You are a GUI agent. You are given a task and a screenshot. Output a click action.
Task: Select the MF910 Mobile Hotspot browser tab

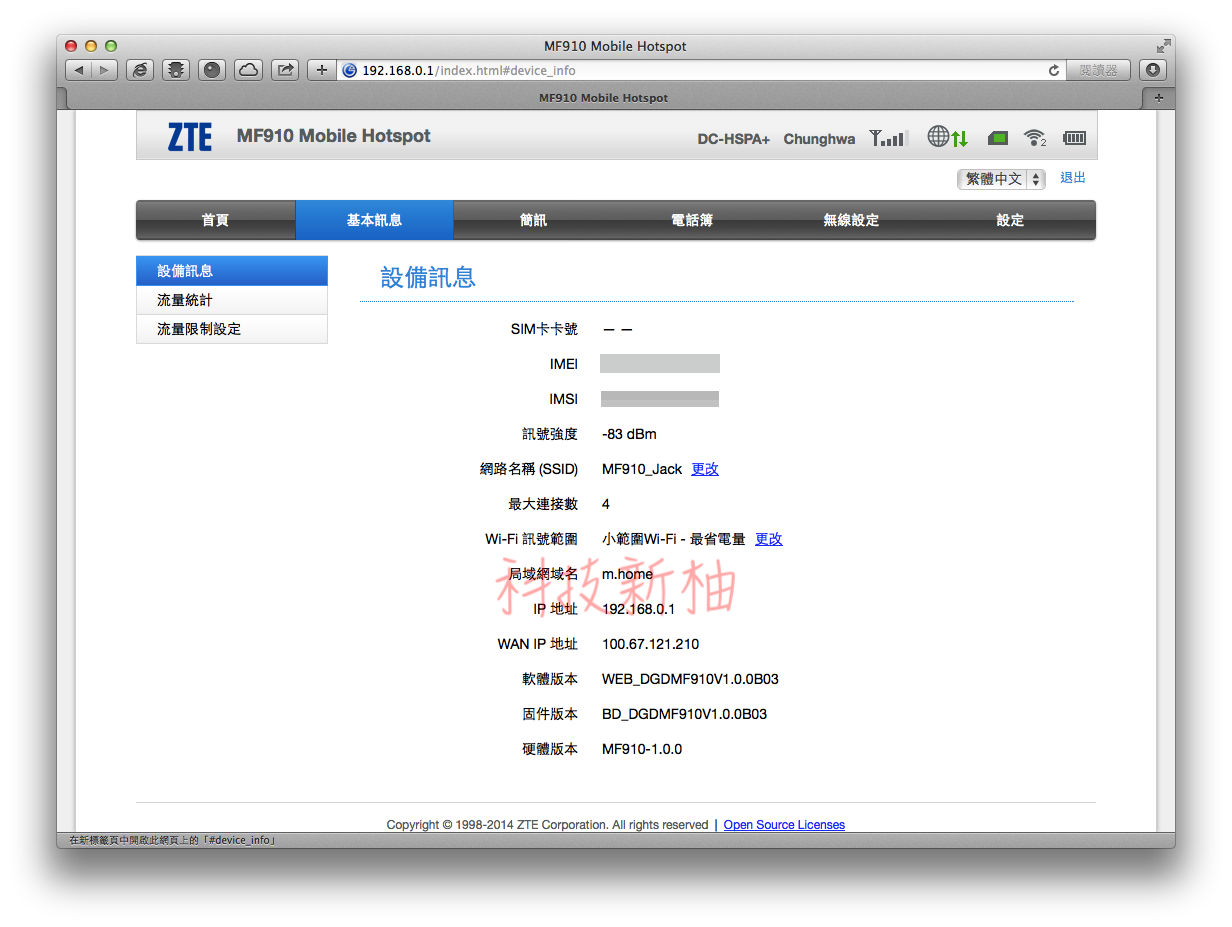(603, 98)
